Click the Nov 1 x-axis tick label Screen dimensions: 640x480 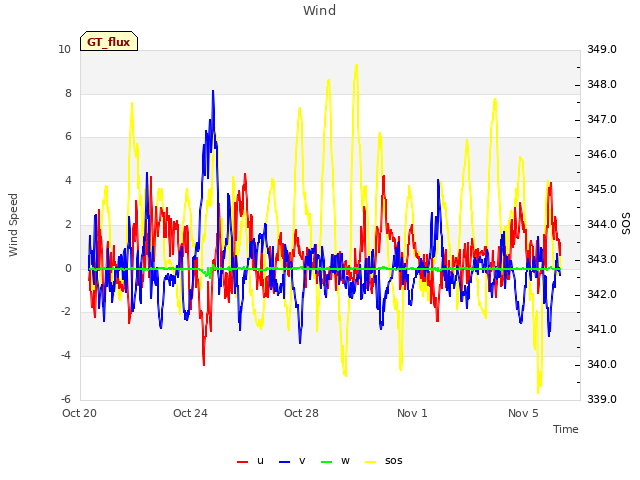point(412,413)
